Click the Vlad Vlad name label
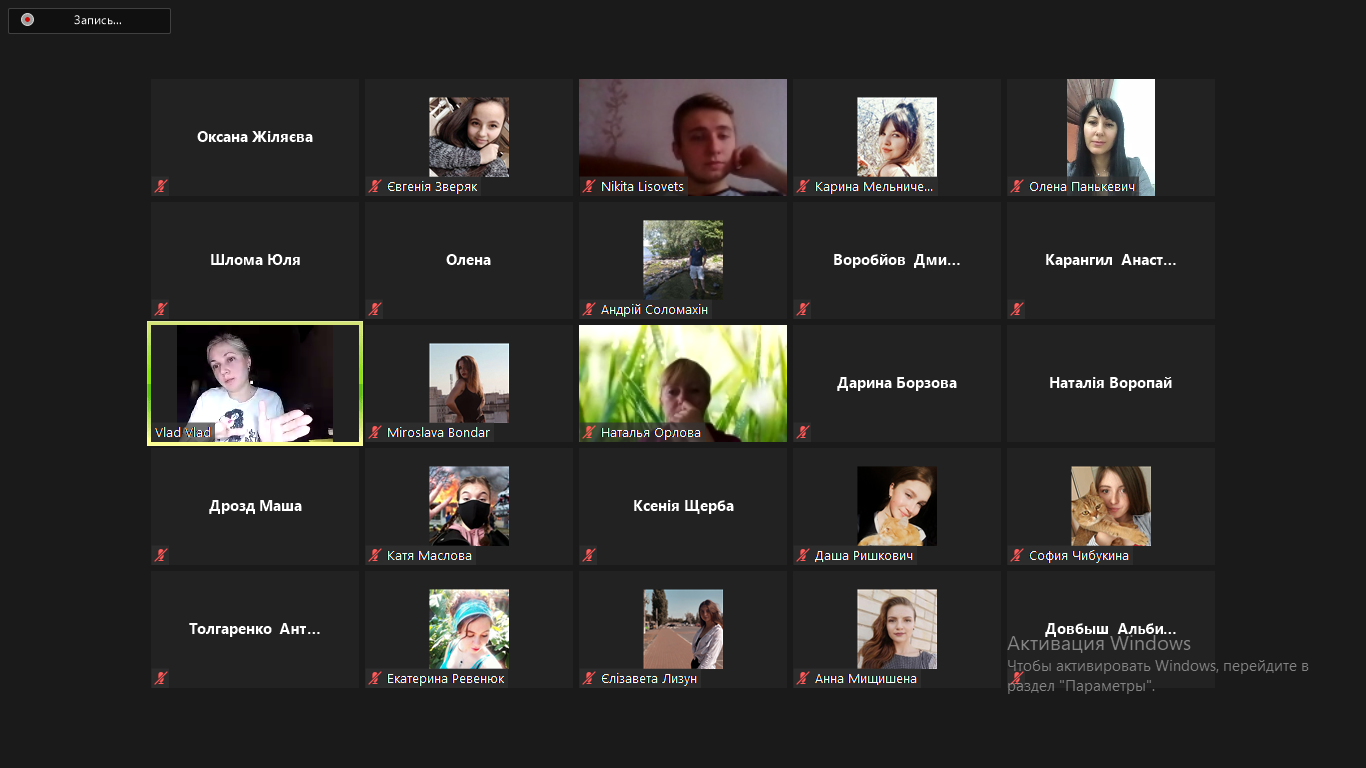 [x=182, y=433]
